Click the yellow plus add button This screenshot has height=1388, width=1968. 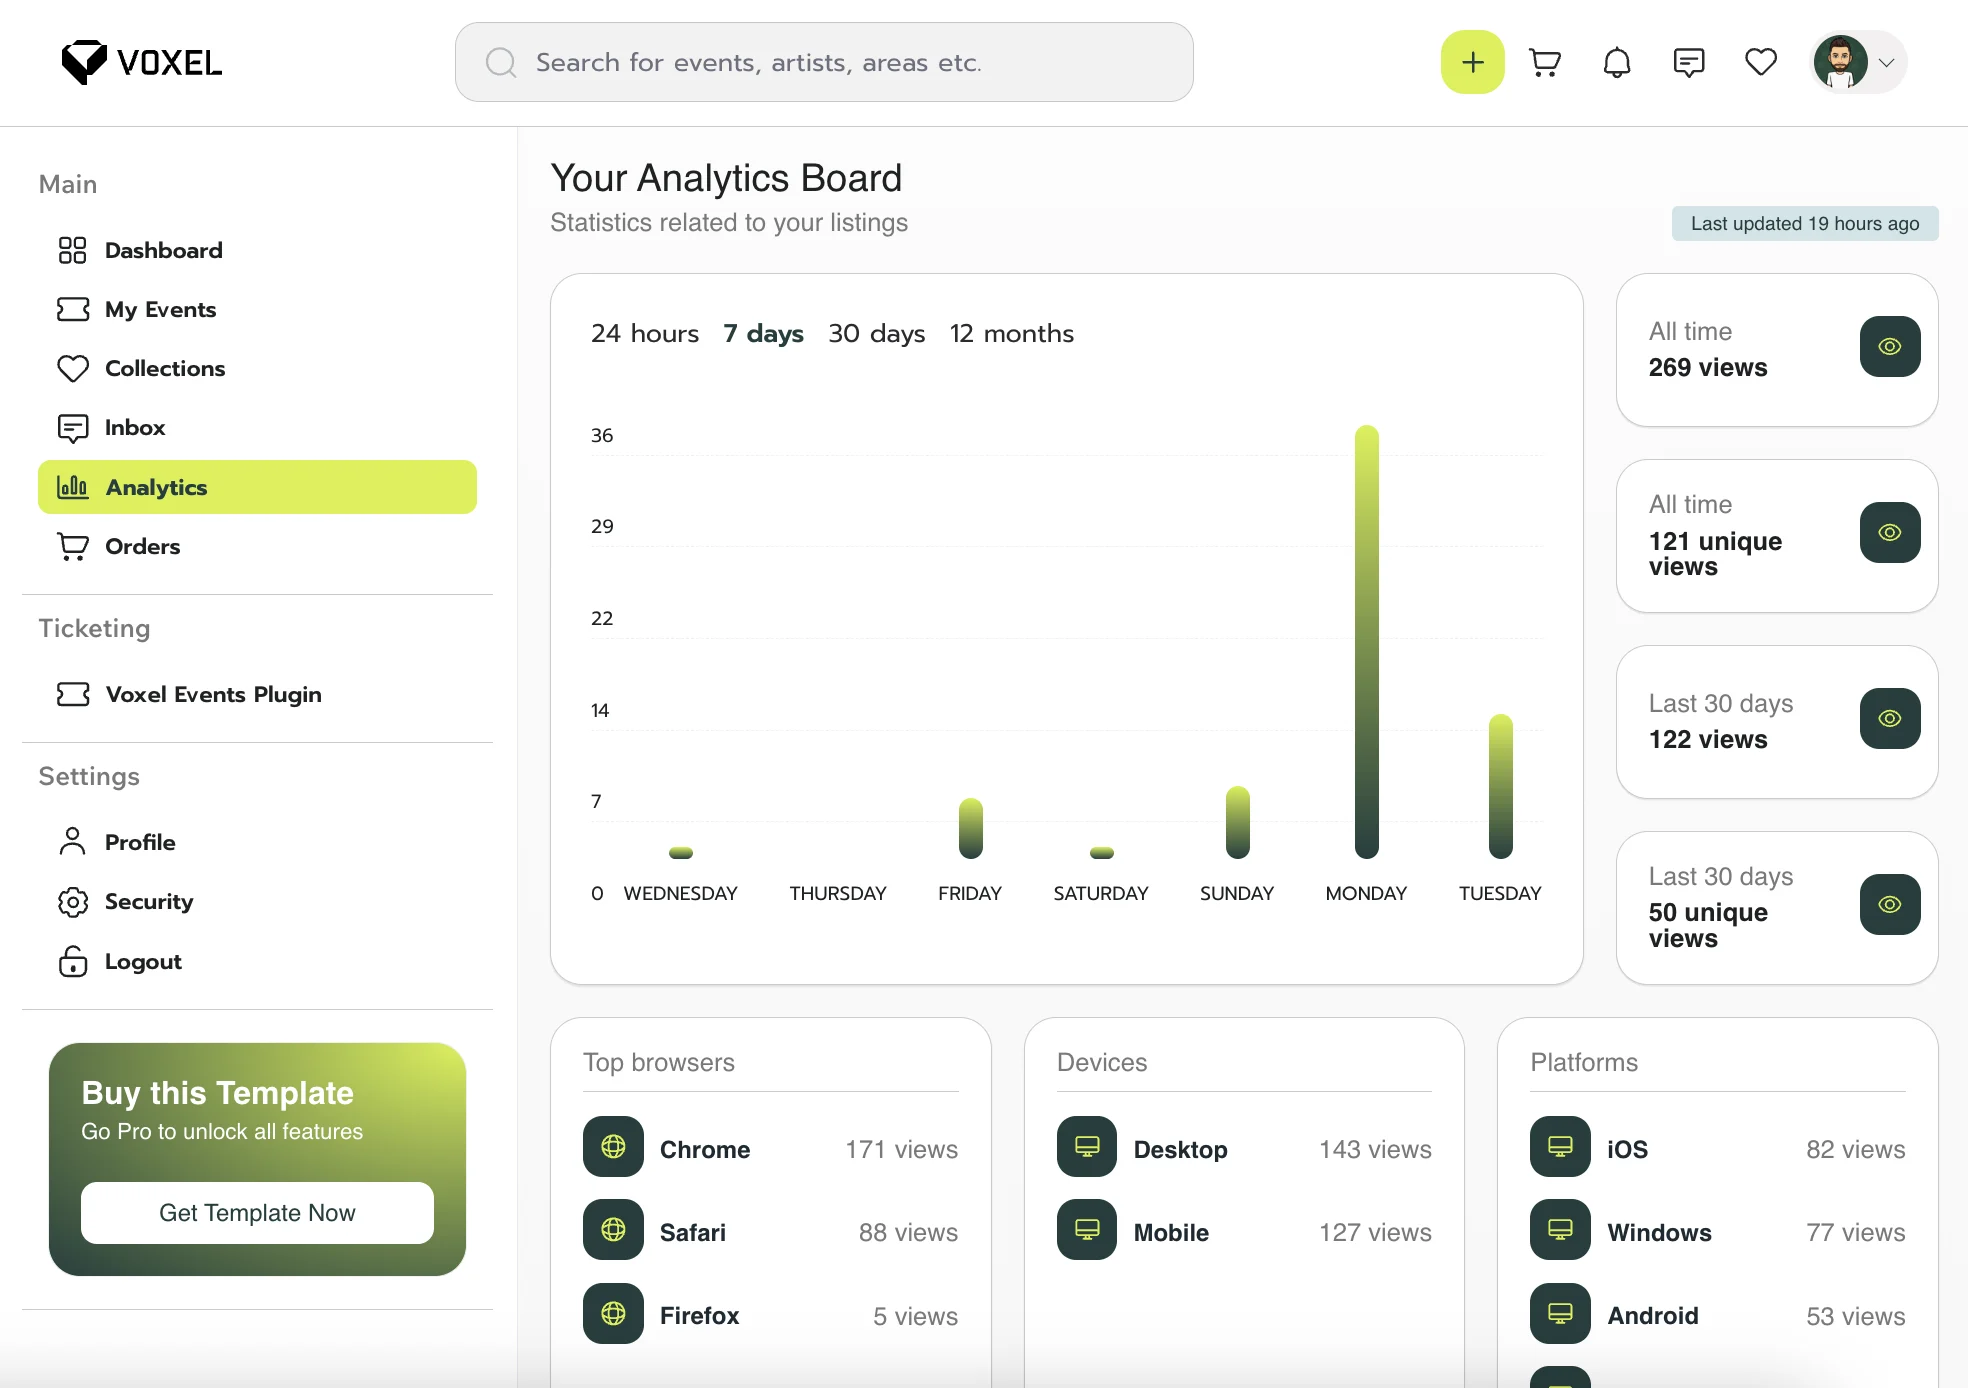(x=1472, y=63)
